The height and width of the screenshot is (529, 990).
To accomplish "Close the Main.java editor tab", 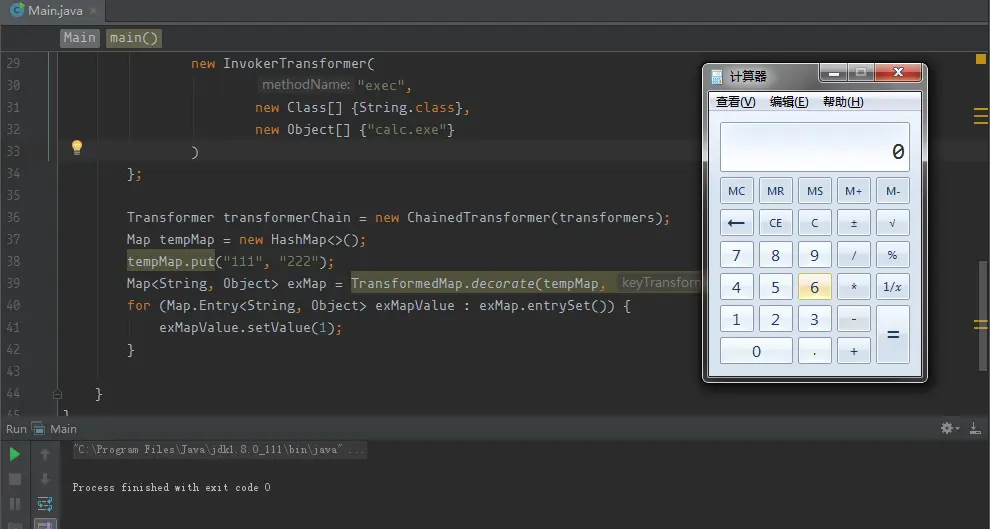I will pos(93,11).
